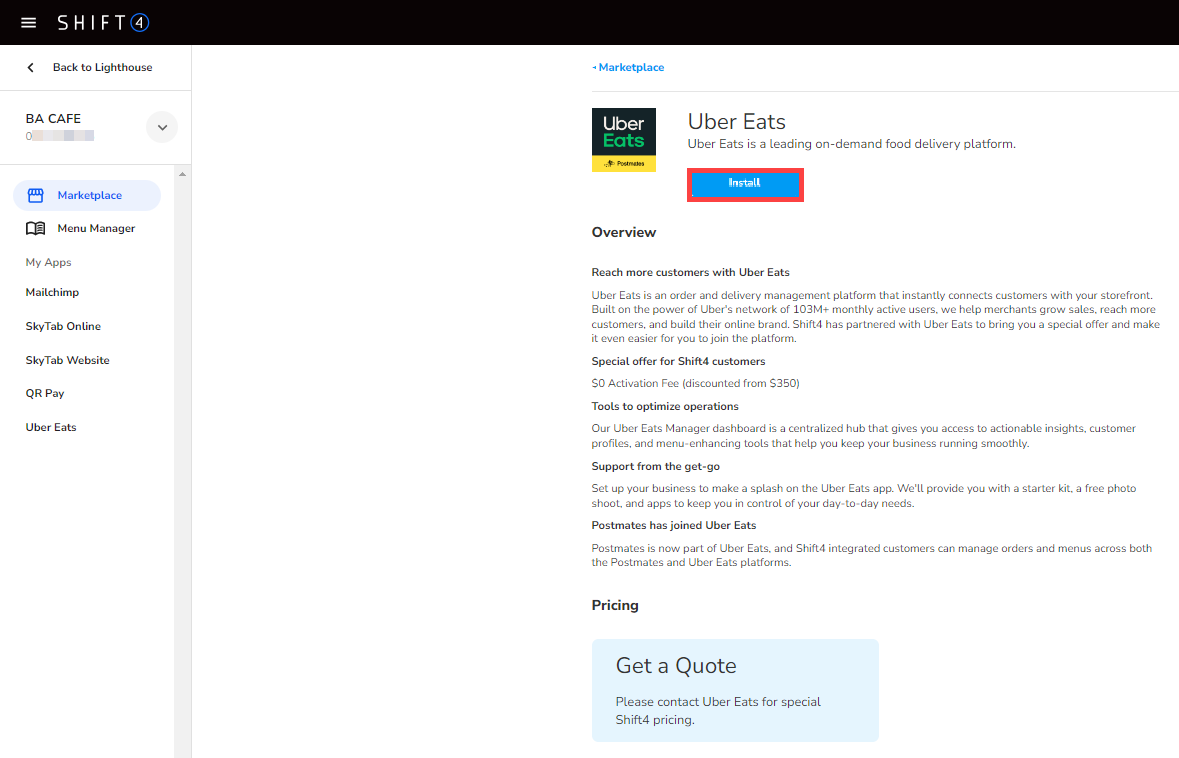1179x758 pixels.
Task: Select the My Apps section heading
Action: point(48,262)
